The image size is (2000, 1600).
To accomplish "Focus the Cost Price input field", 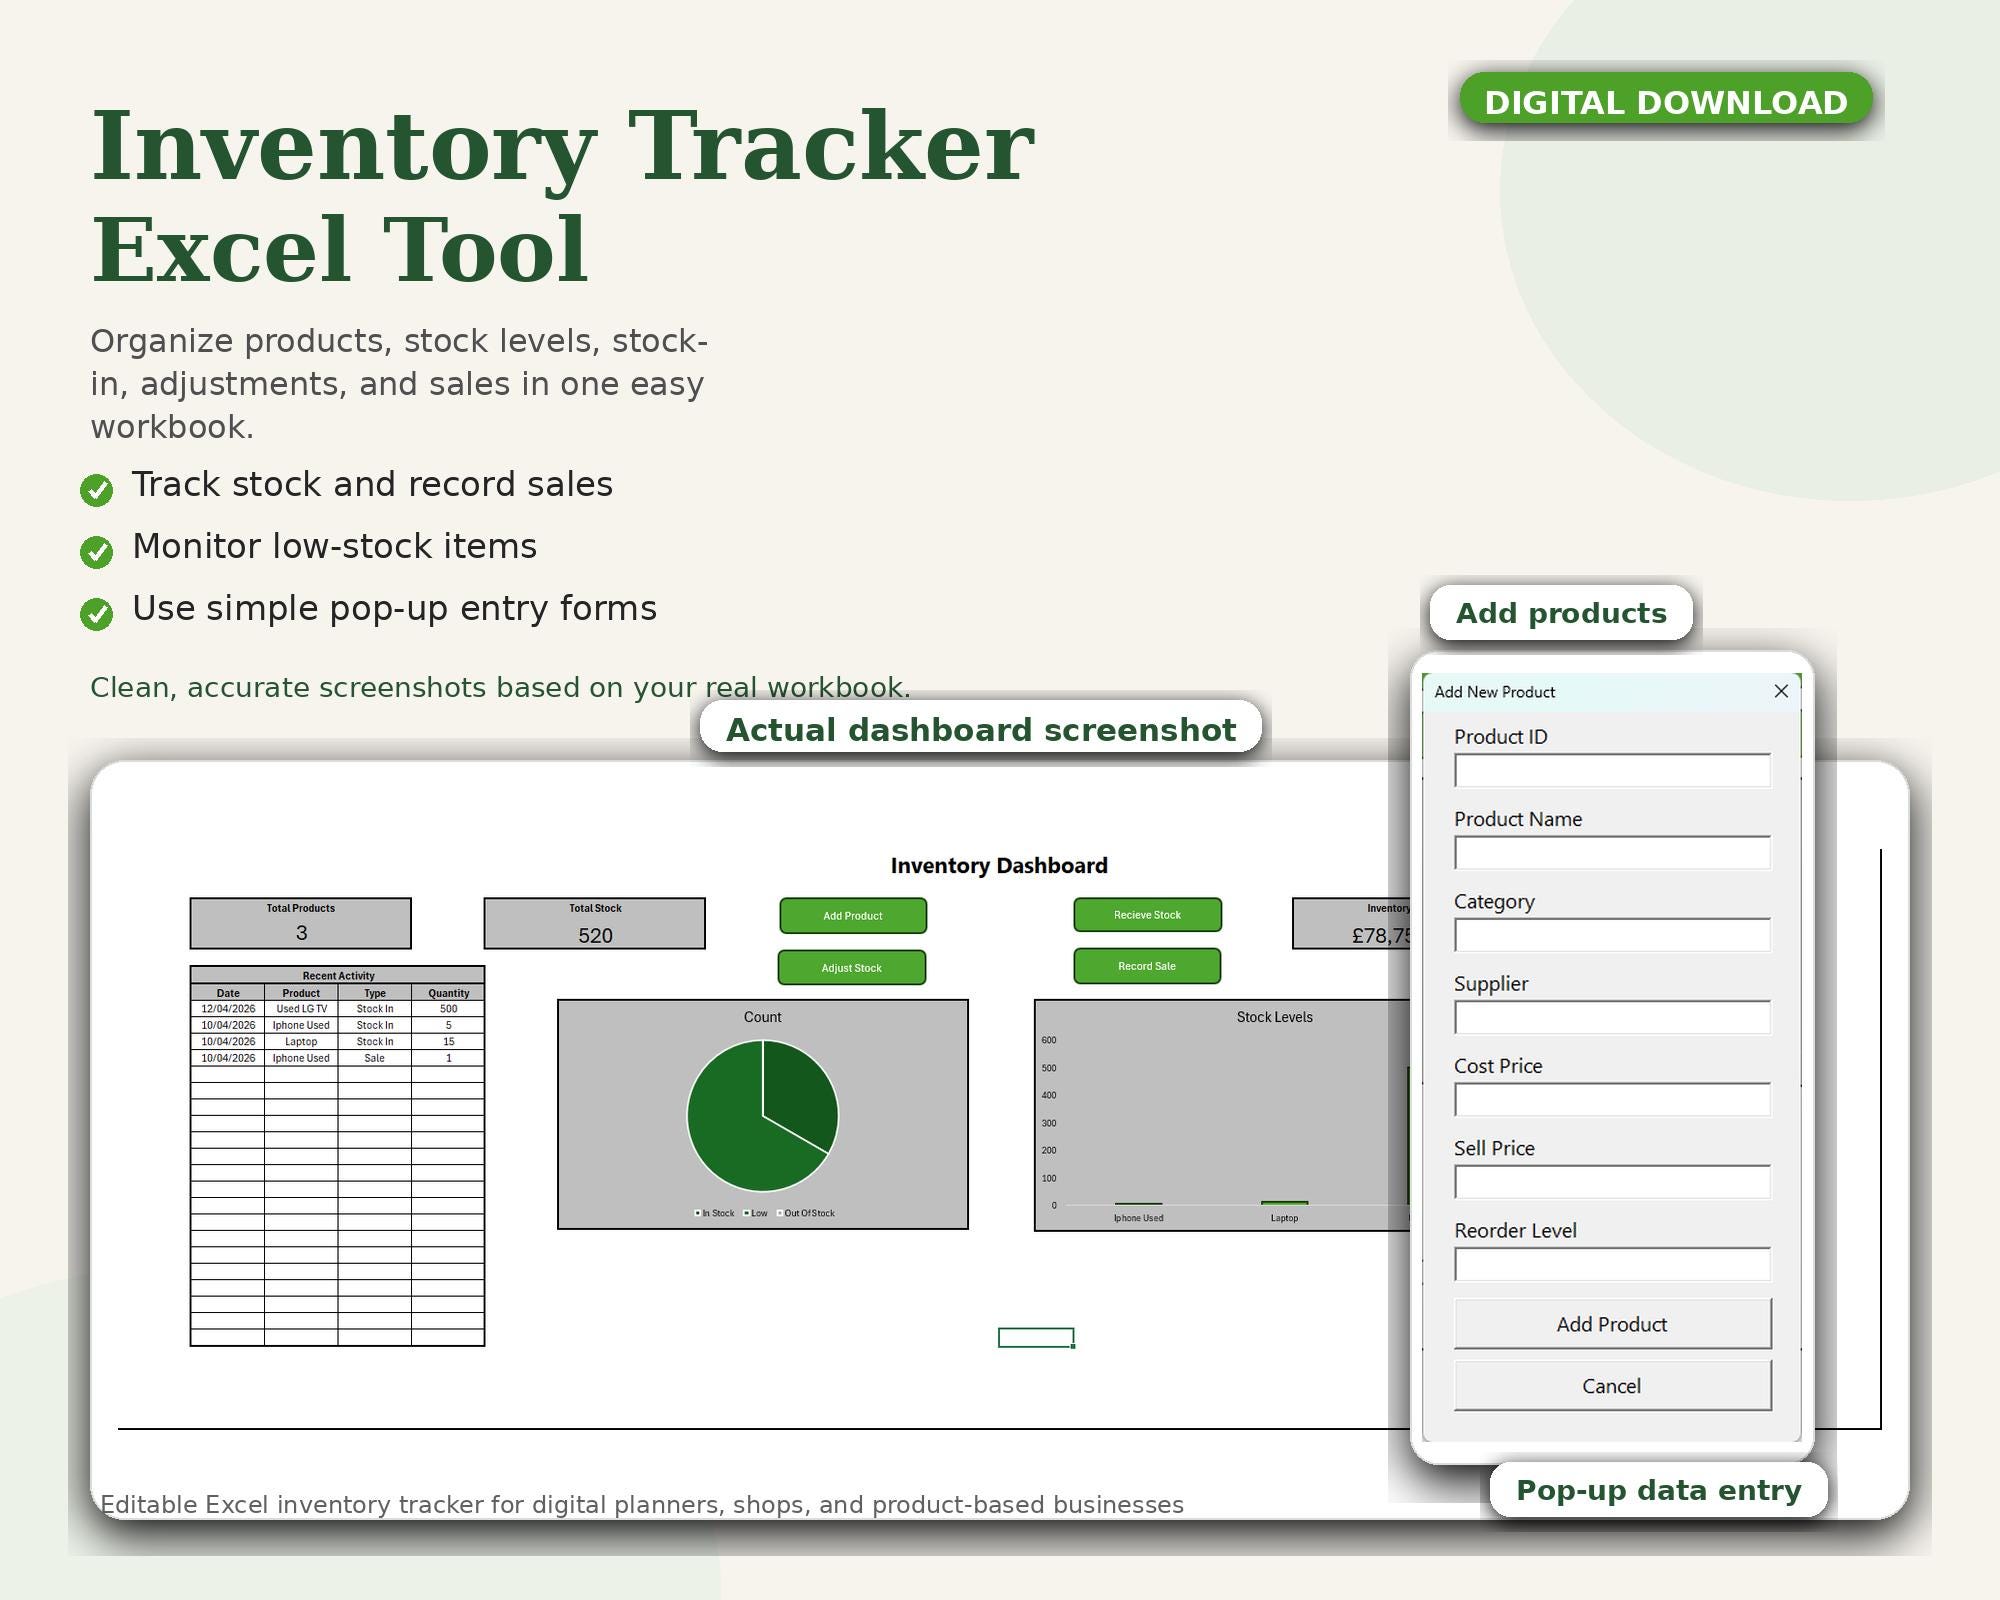I will [1612, 1099].
